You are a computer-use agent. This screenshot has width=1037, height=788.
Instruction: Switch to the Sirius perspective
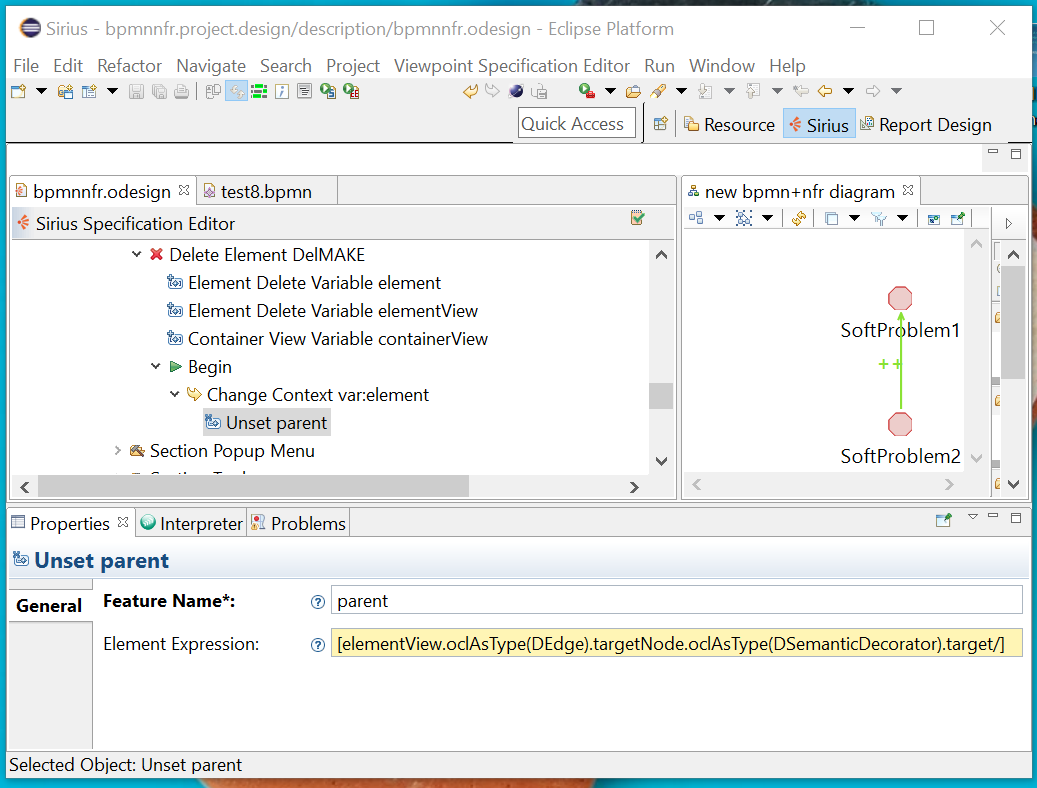tap(819, 124)
